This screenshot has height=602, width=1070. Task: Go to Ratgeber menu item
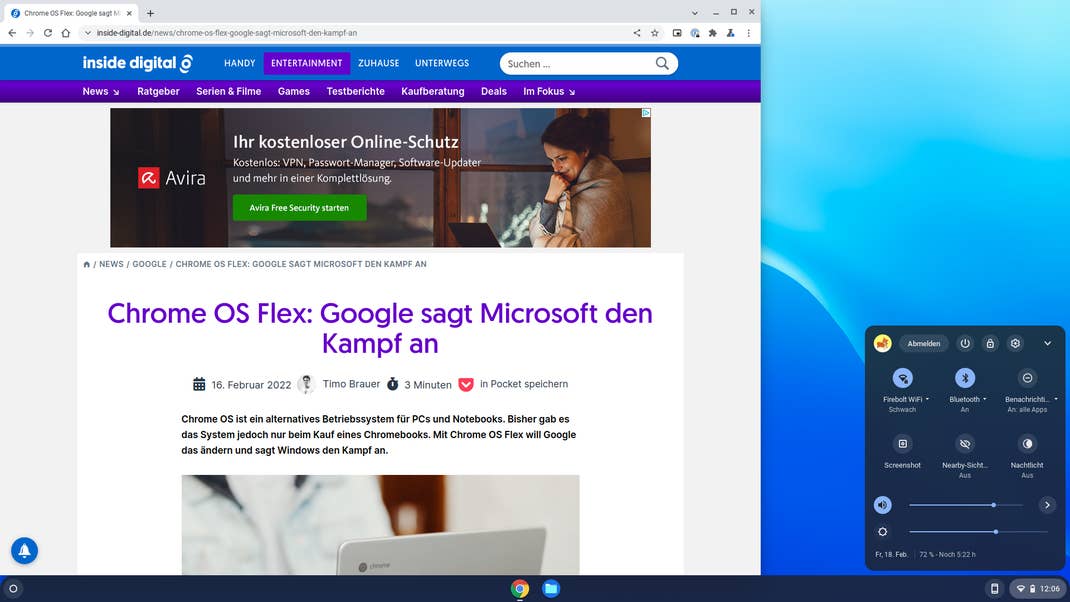158,91
